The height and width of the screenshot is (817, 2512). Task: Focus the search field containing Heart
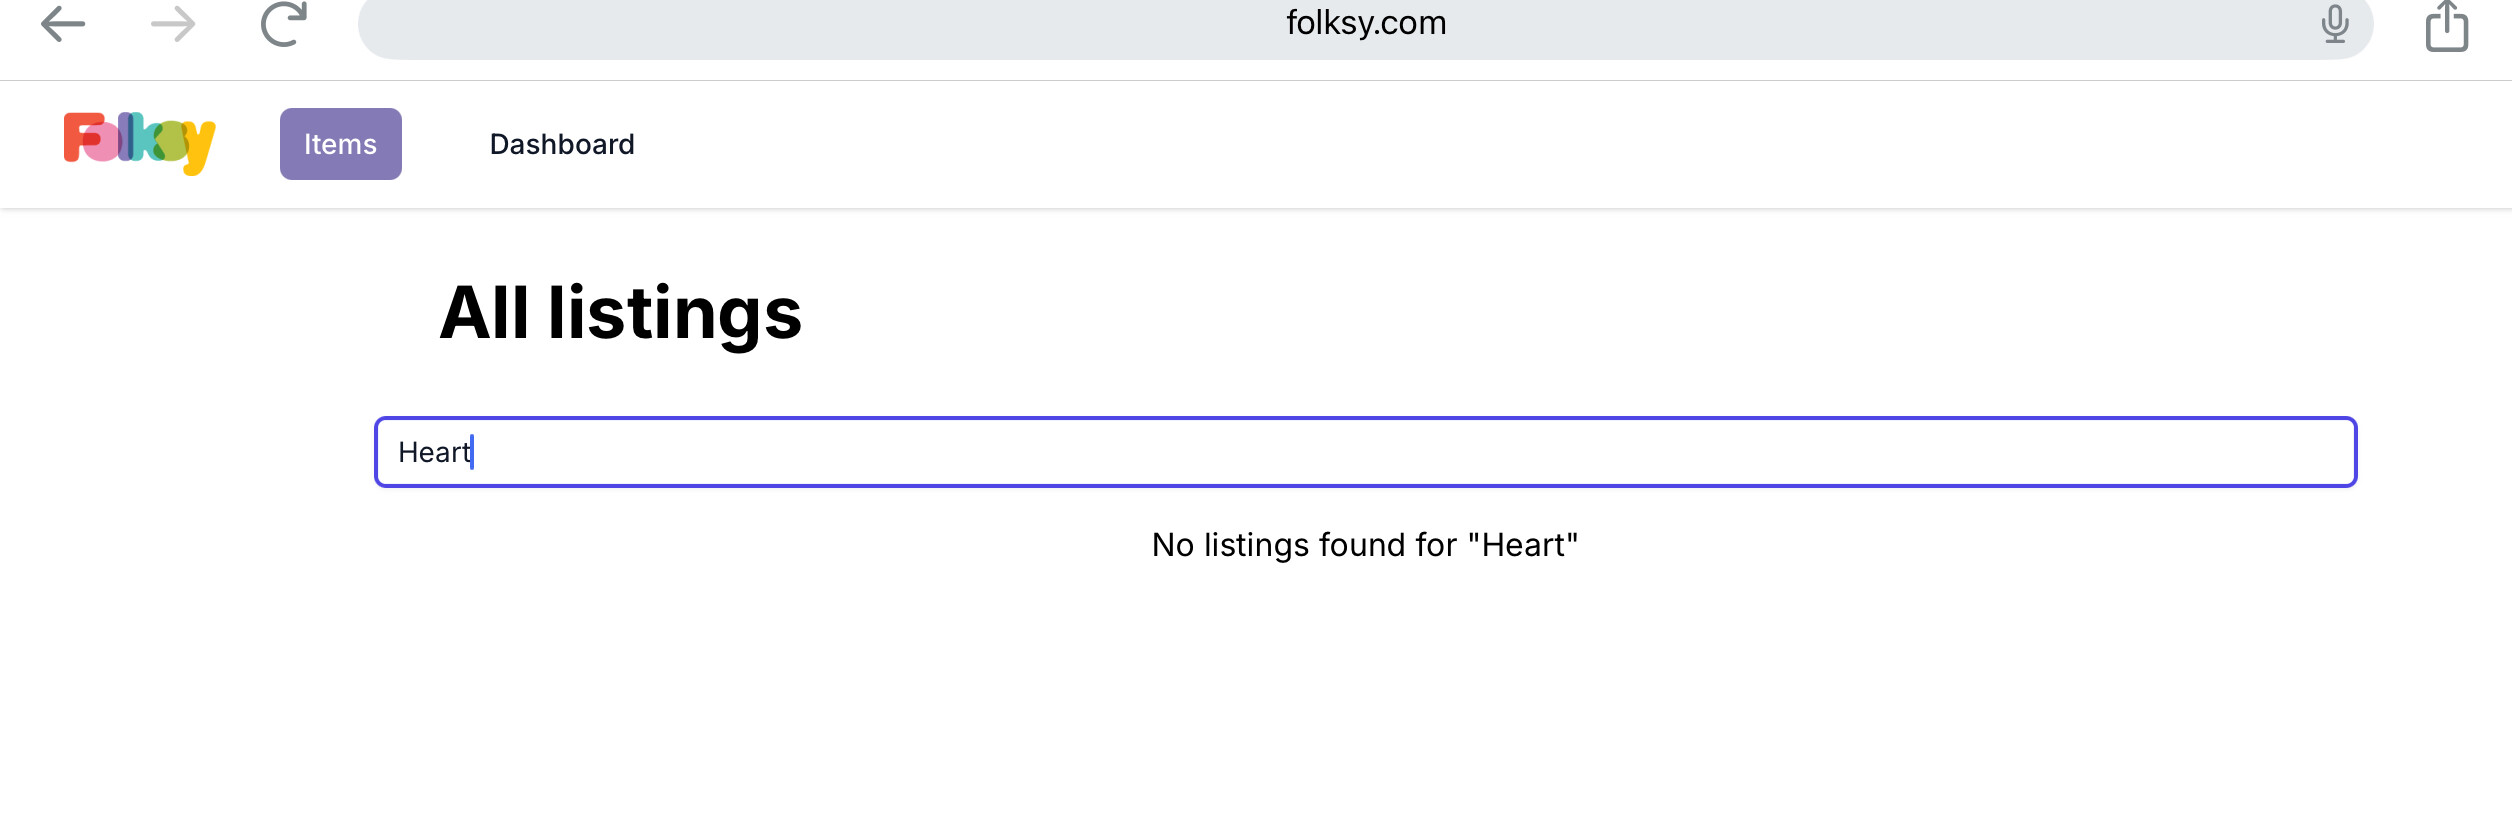[1365, 452]
